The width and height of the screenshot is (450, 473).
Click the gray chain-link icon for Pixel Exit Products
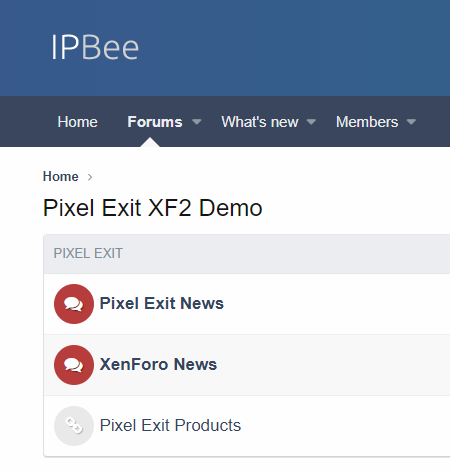tap(74, 426)
